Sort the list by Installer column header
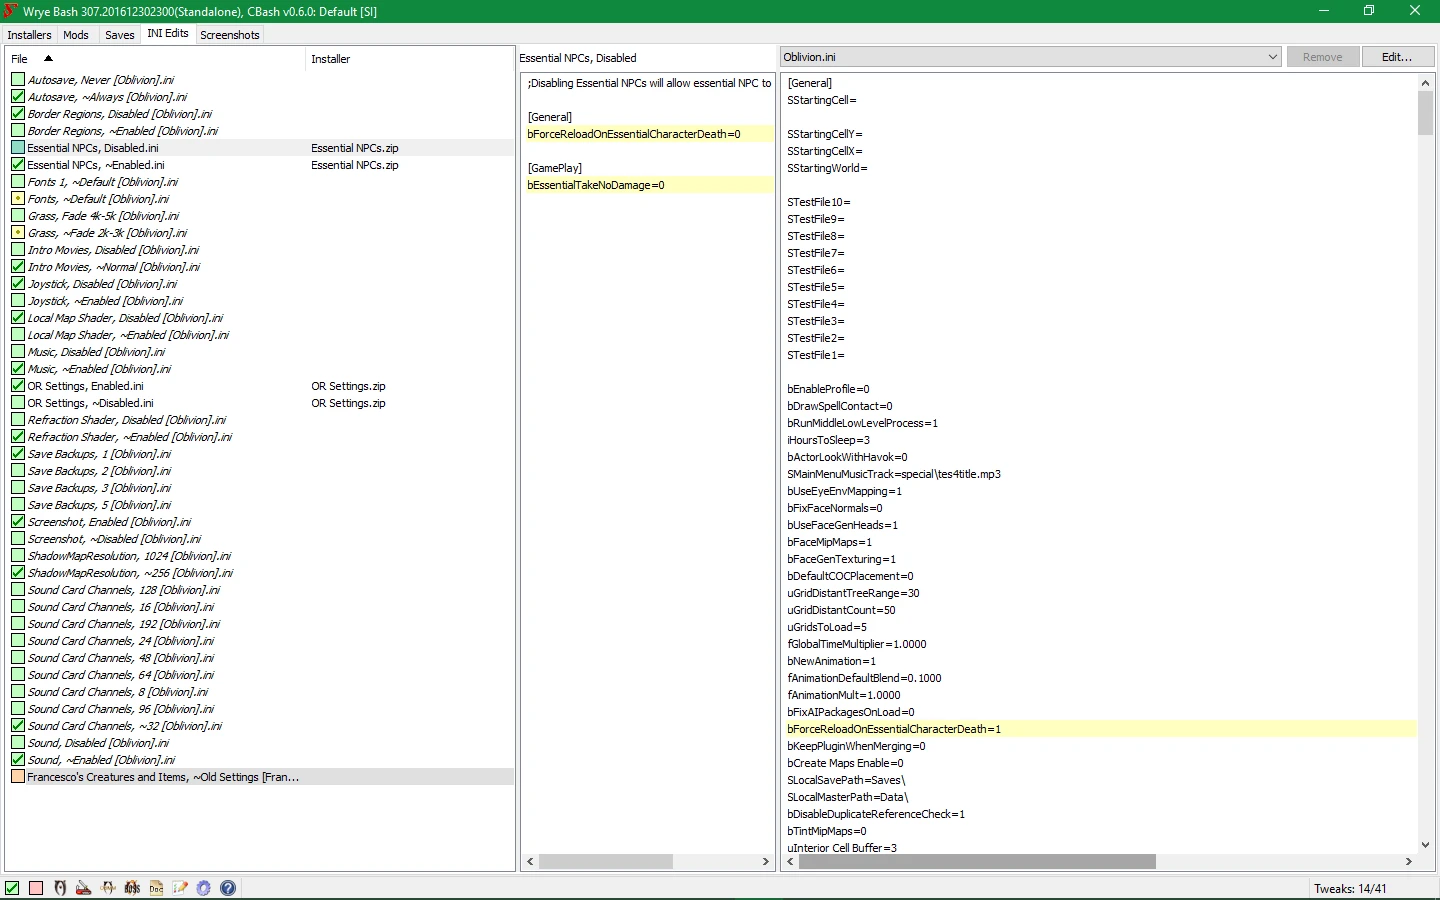Screen dimensions: 1440x900 pyautogui.click(x=410, y=59)
